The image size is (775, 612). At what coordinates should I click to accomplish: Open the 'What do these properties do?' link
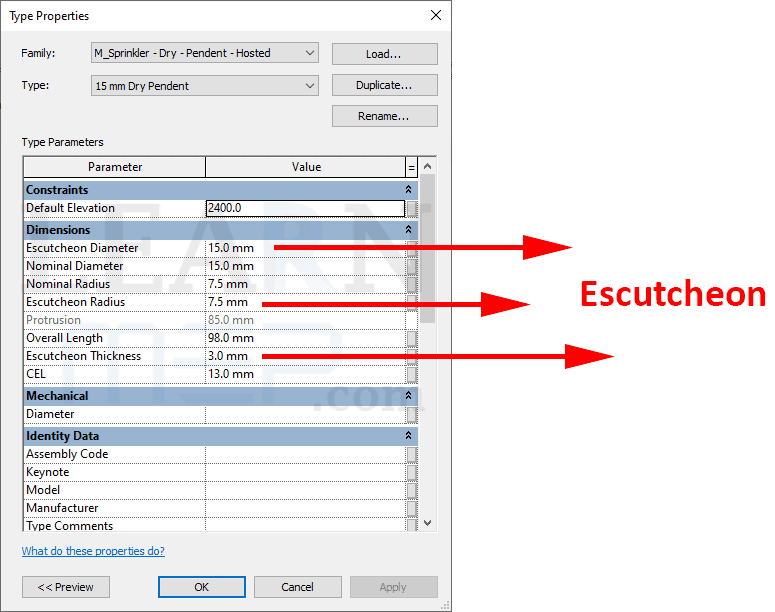[93, 551]
